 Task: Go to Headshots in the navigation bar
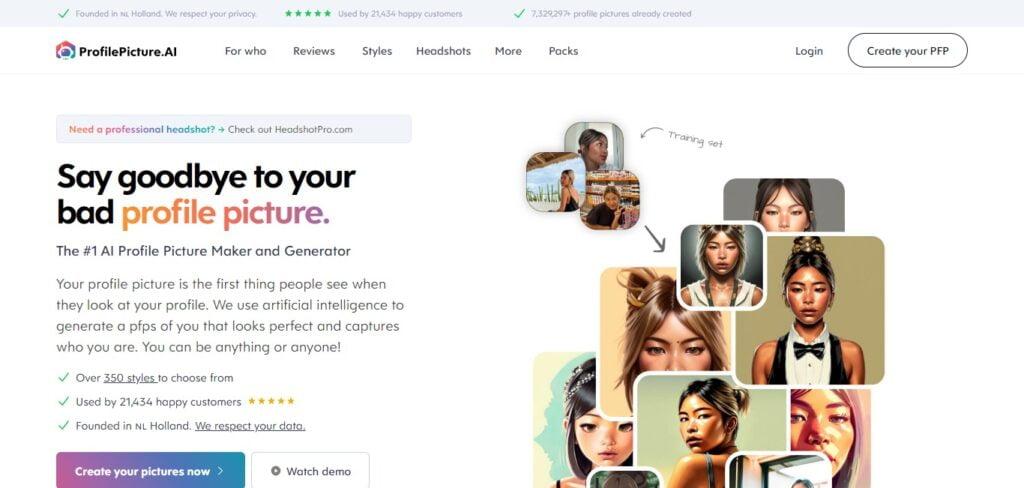tap(443, 51)
